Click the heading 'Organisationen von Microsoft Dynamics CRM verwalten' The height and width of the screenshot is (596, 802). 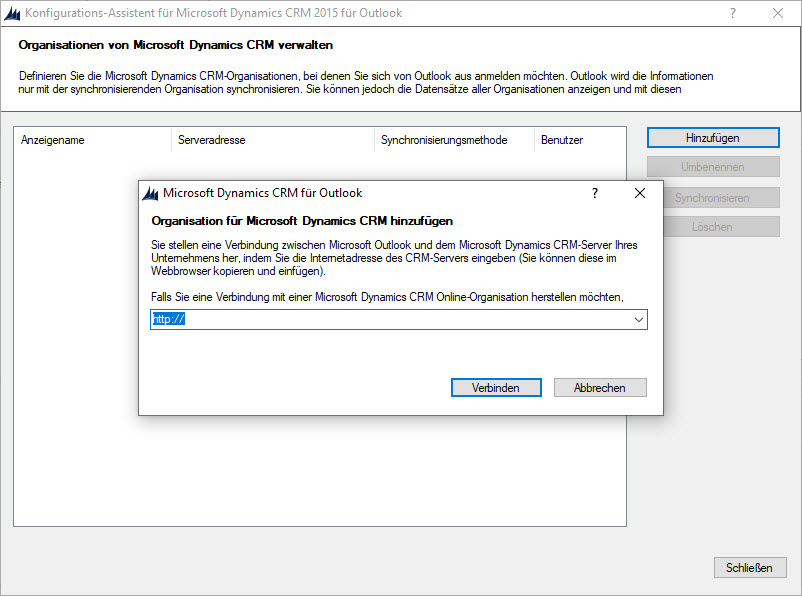click(175, 45)
